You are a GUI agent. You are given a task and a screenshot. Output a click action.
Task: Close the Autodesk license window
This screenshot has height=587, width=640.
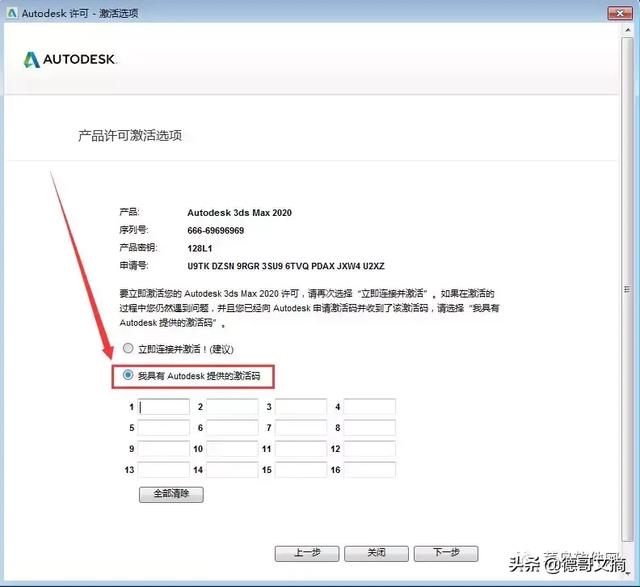pyautogui.click(x=620, y=13)
